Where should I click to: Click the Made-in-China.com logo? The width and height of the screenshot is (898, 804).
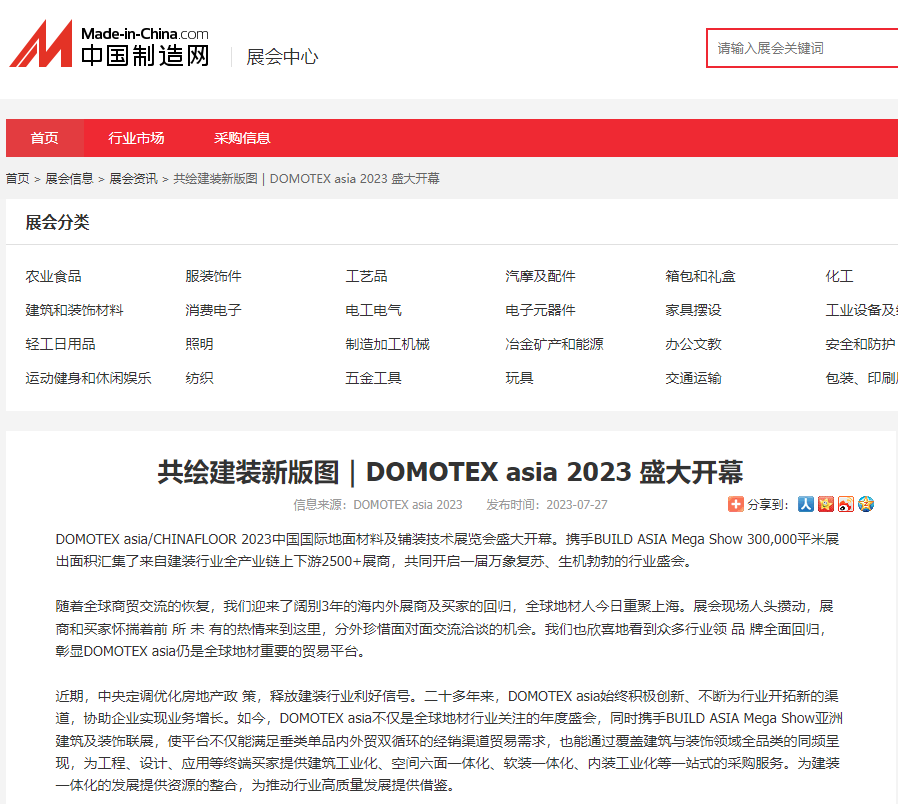click(x=109, y=44)
